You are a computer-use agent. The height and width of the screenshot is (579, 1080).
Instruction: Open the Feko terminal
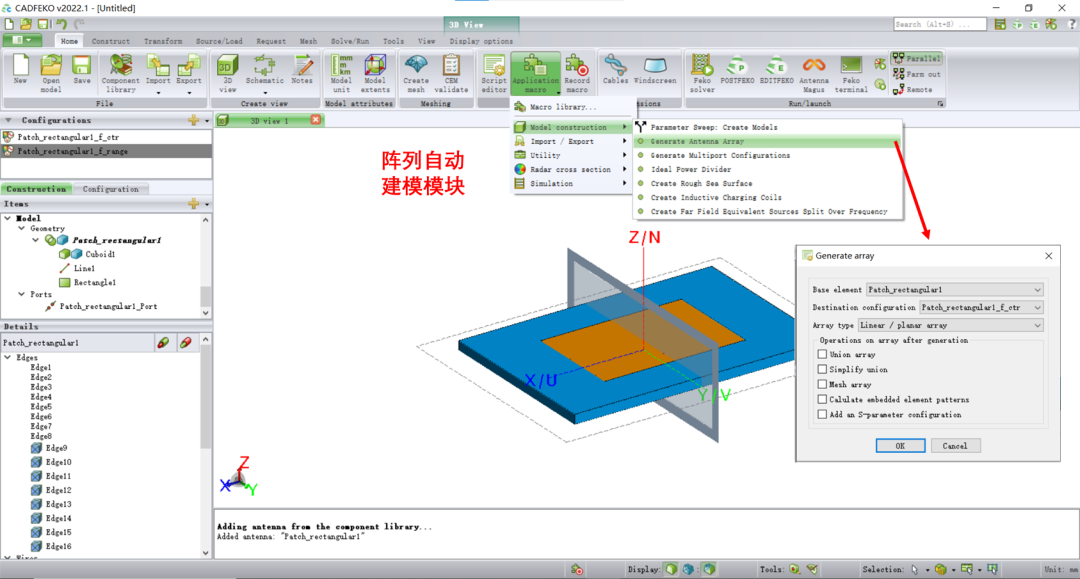click(851, 73)
